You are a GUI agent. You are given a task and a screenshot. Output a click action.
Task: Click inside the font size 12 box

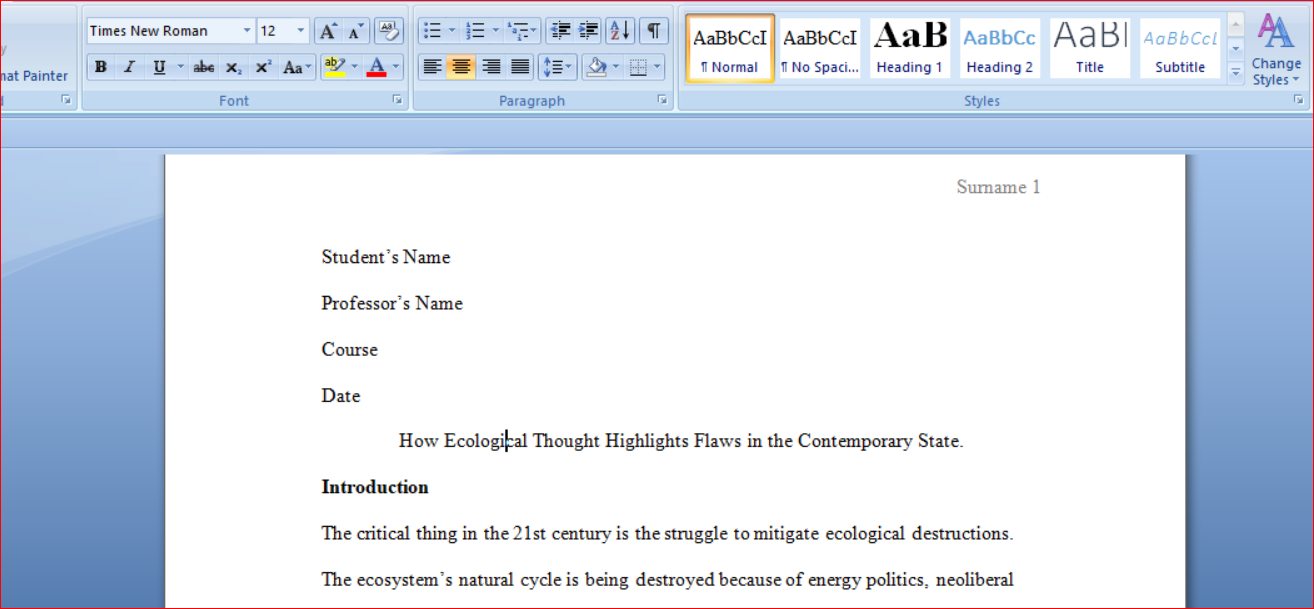pos(275,31)
